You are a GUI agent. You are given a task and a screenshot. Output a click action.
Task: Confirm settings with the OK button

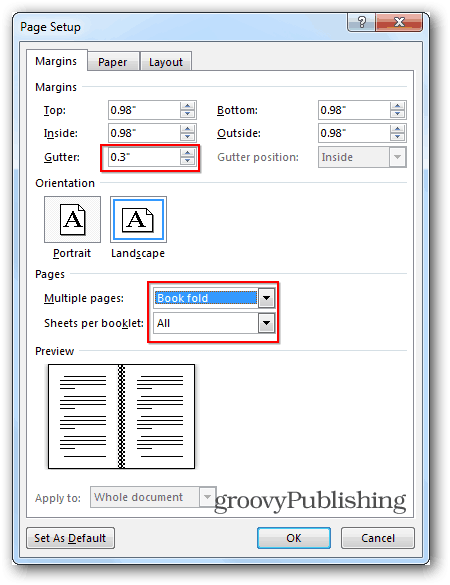pyautogui.click(x=294, y=538)
